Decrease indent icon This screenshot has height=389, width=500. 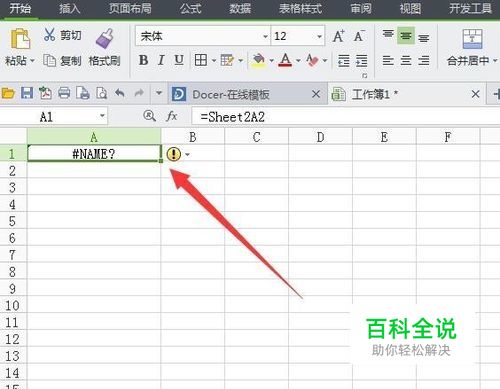344,61
